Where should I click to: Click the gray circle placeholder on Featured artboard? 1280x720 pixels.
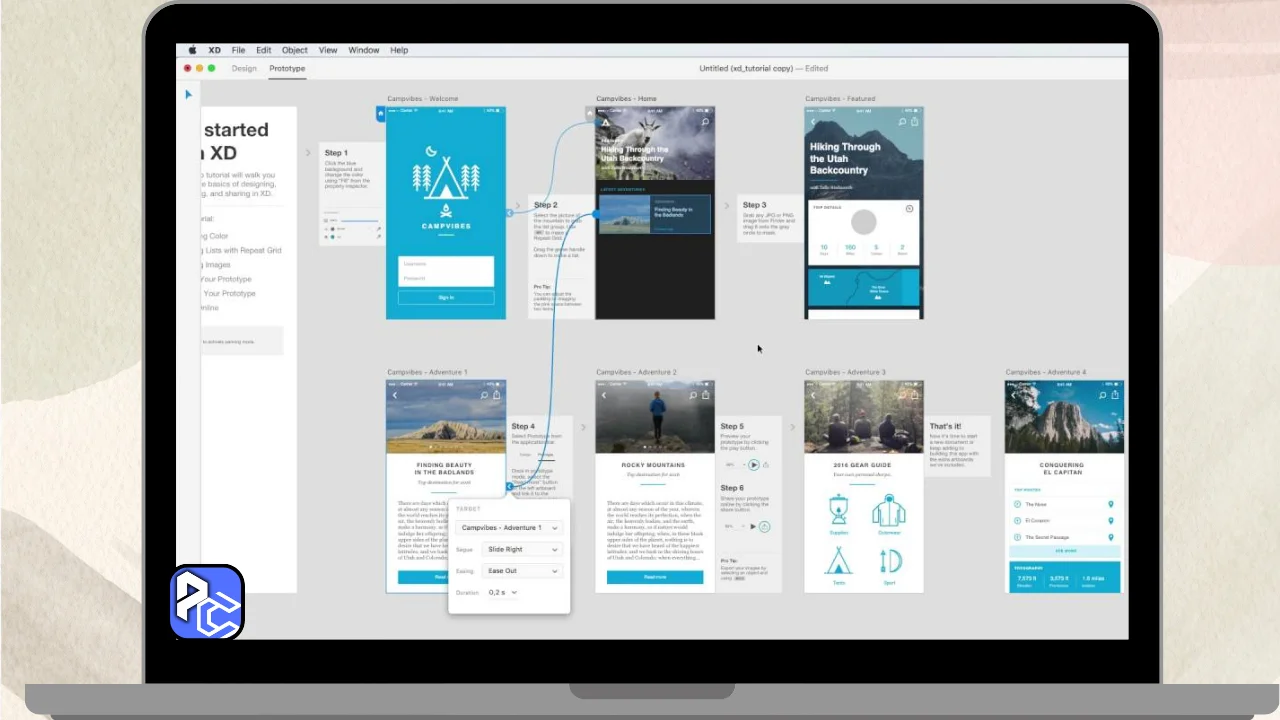click(863, 222)
